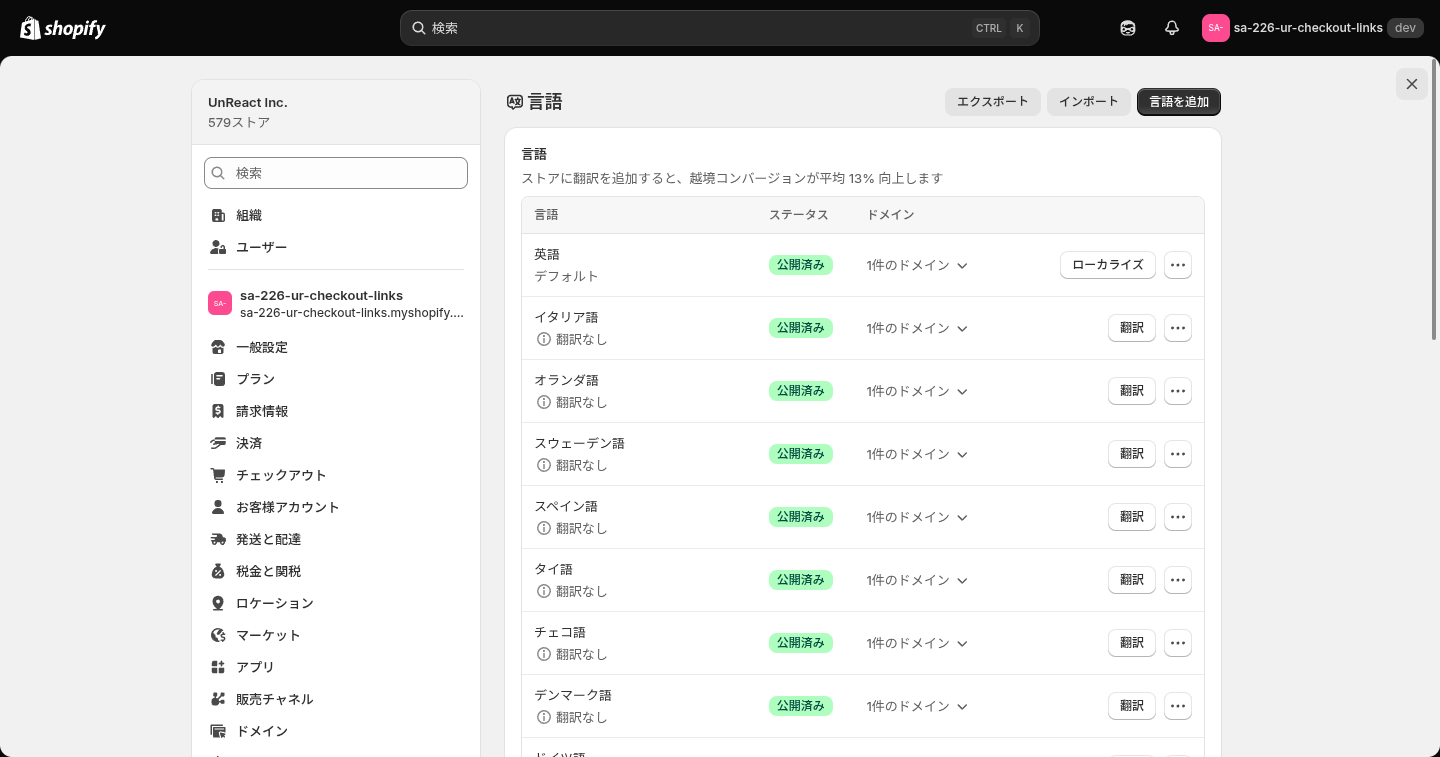This screenshot has height=757, width=1440.
Task: Click the プラン icon in sidebar
Action: click(218, 379)
